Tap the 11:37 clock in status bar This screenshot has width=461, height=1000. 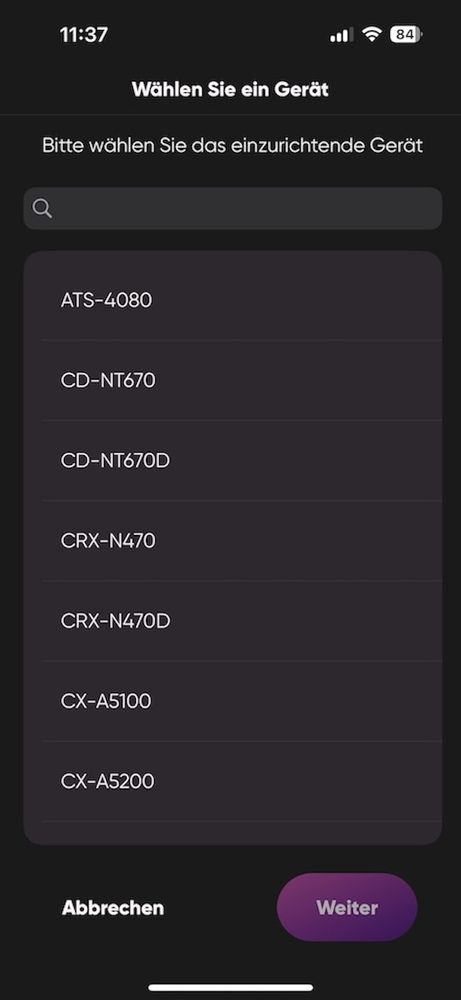84,34
